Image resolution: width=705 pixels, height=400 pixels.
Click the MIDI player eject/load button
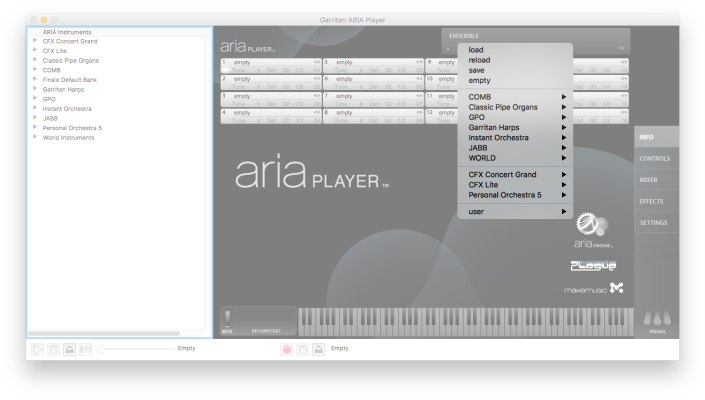coord(70,349)
